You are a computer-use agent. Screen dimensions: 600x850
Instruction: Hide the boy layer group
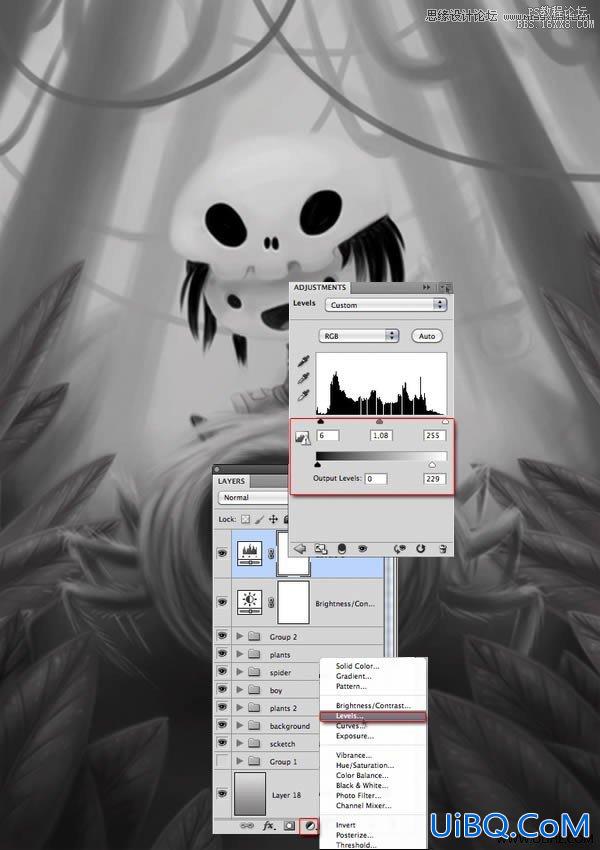222,689
